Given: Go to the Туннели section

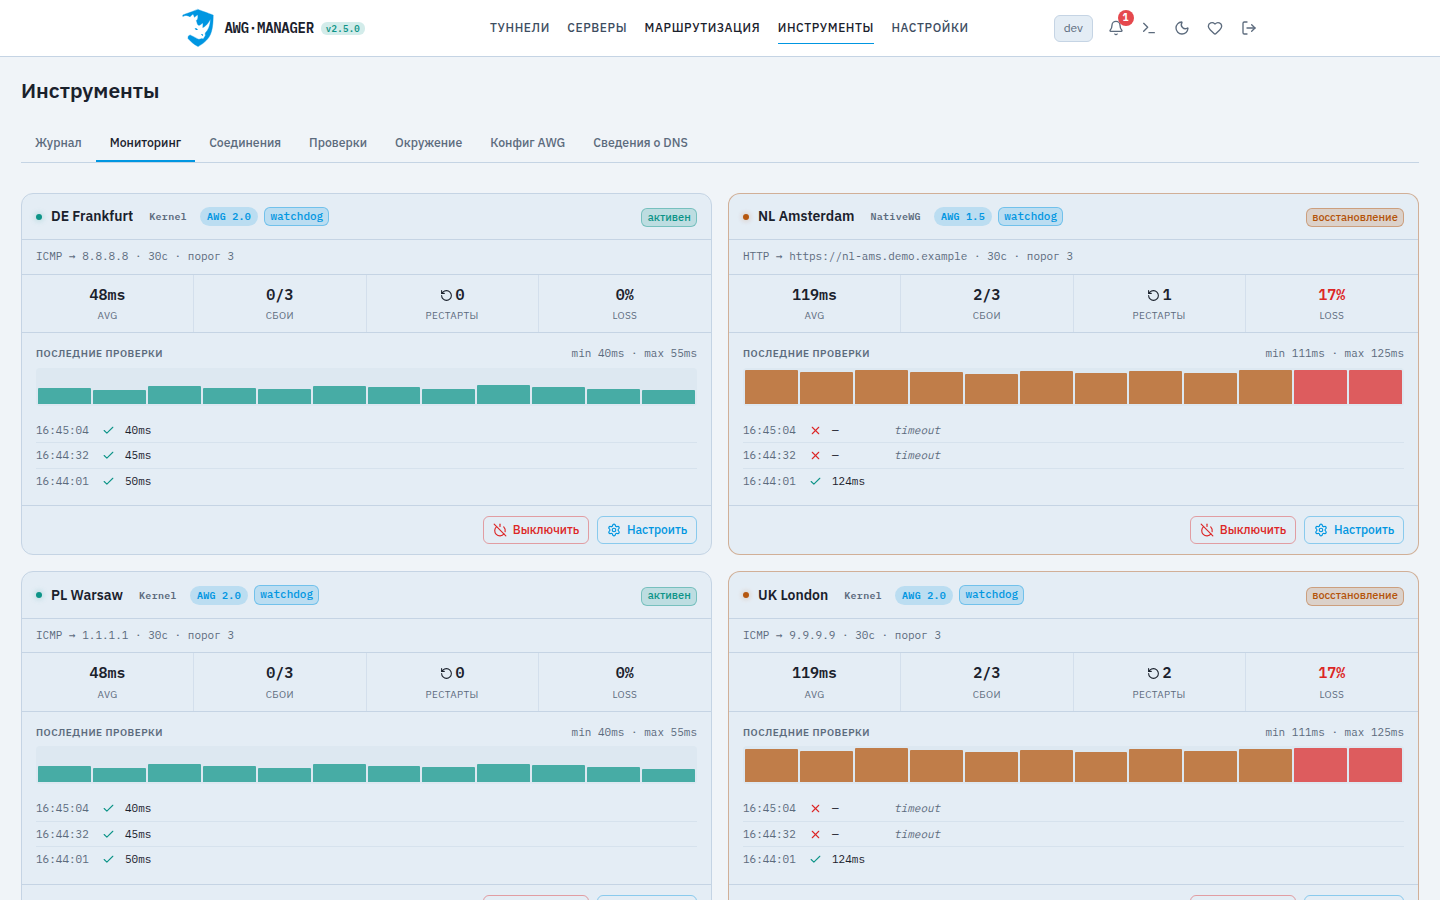Looking at the screenshot, I should 520,28.
